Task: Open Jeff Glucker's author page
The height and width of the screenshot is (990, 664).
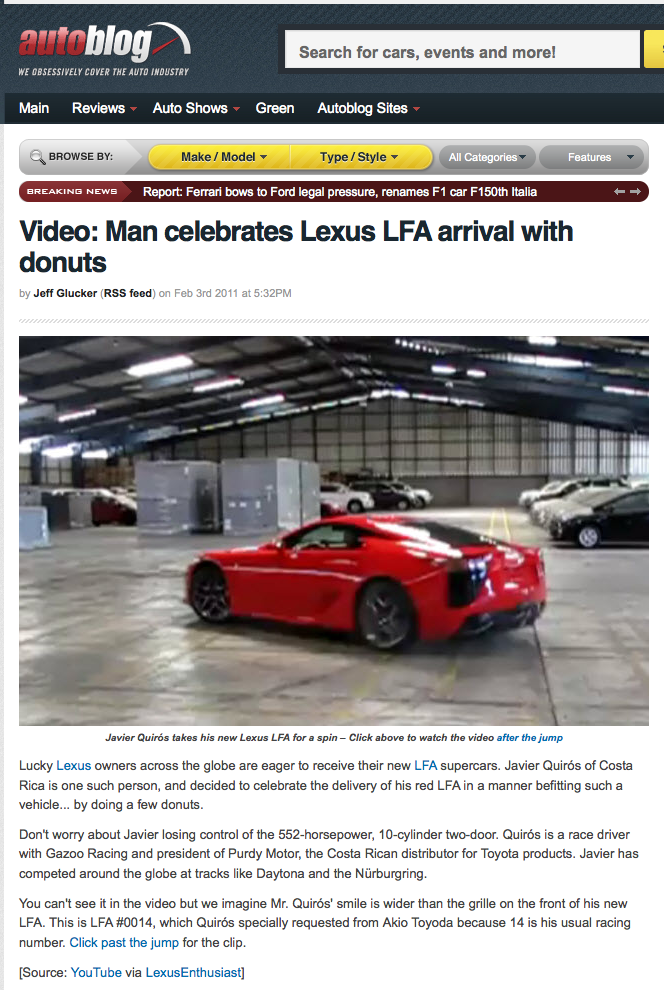Action: (x=65, y=294)
